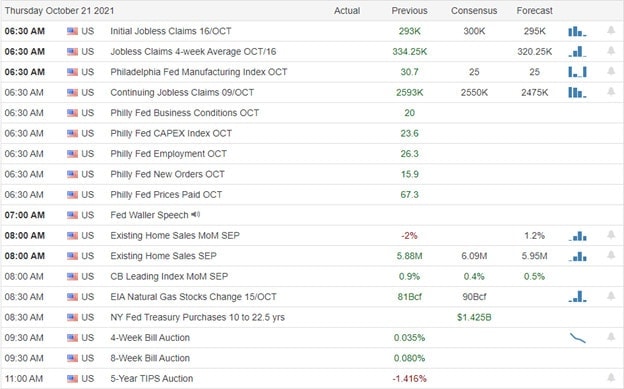Select consensus value 2550K
Viewport: 624px width, 389px height.
474,92
